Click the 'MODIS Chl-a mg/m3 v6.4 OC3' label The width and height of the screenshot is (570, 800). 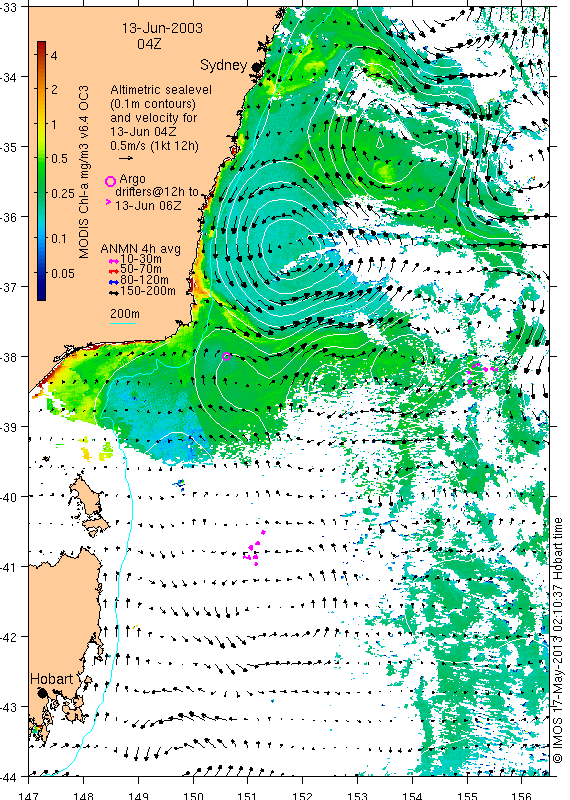pos(84,171)
